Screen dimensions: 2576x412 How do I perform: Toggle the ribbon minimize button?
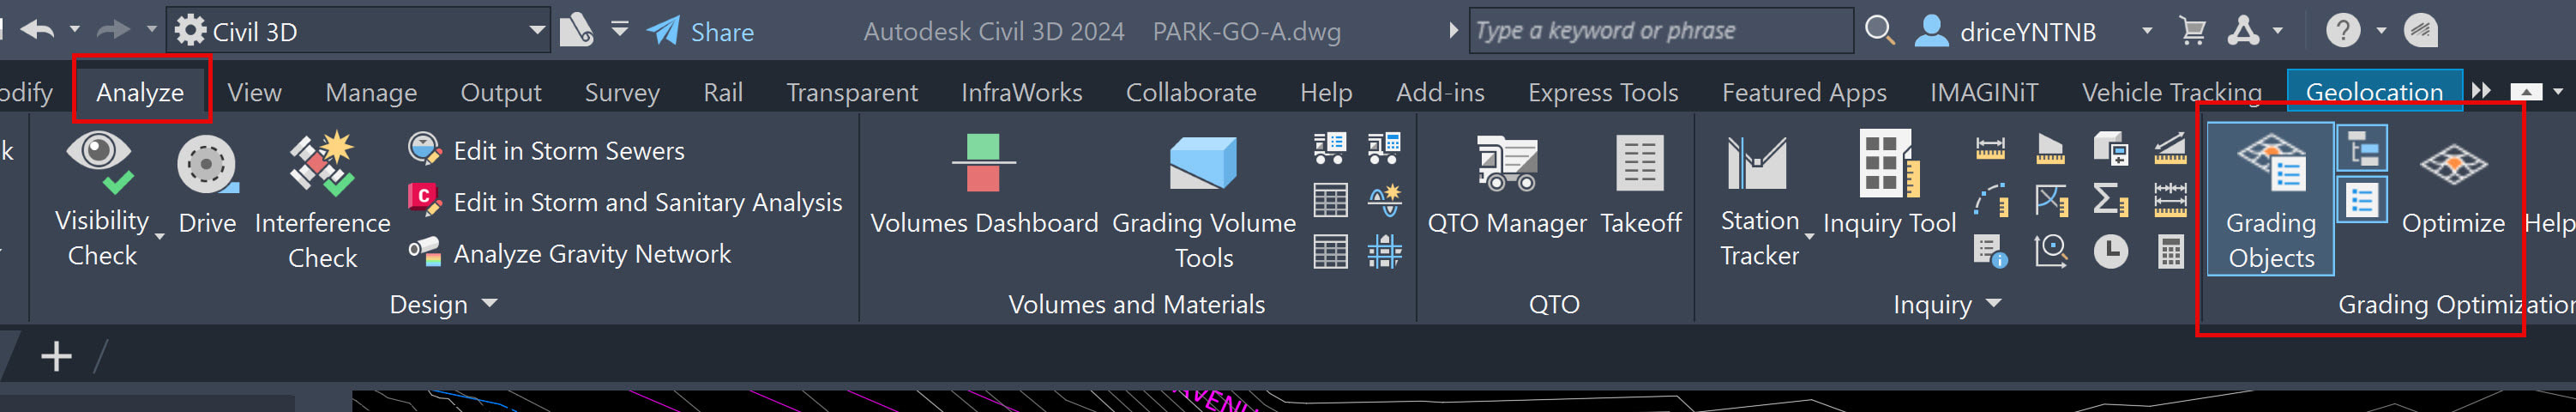pyautogui.click(x=2526, y=92)
